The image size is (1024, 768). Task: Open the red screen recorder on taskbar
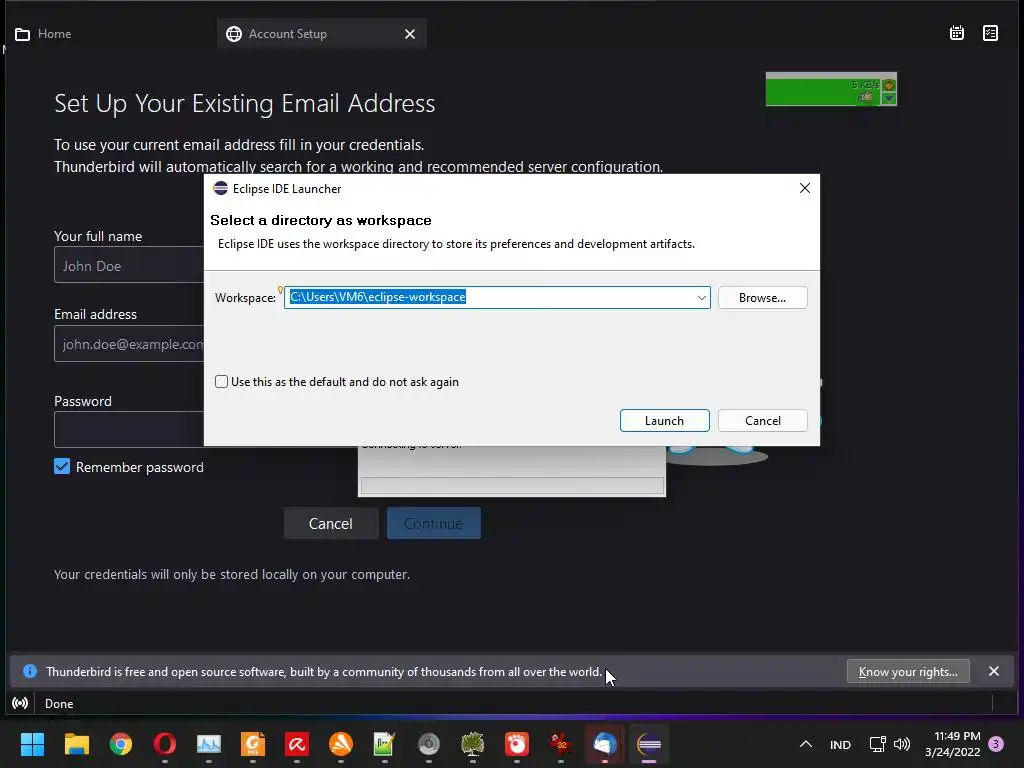coord(517,744)
